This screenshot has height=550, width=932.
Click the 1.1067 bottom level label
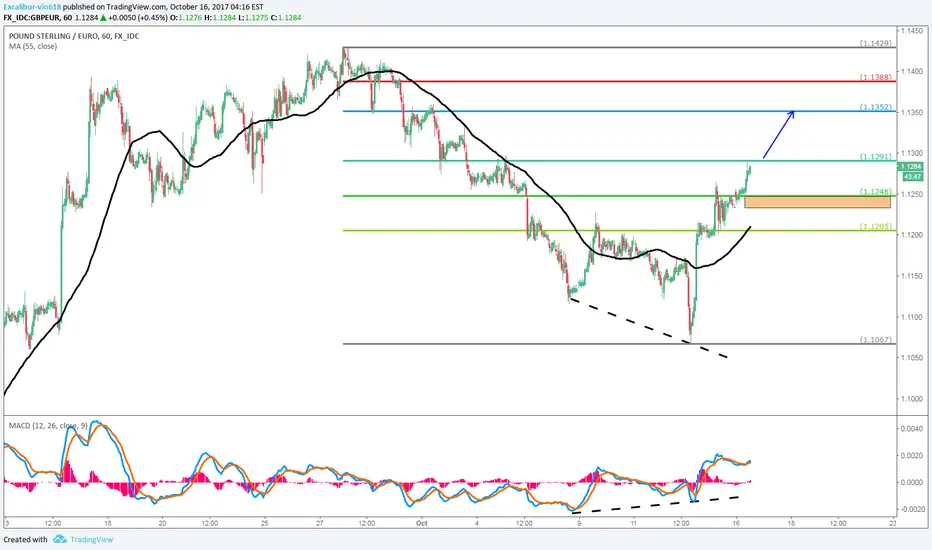(876, 340)
